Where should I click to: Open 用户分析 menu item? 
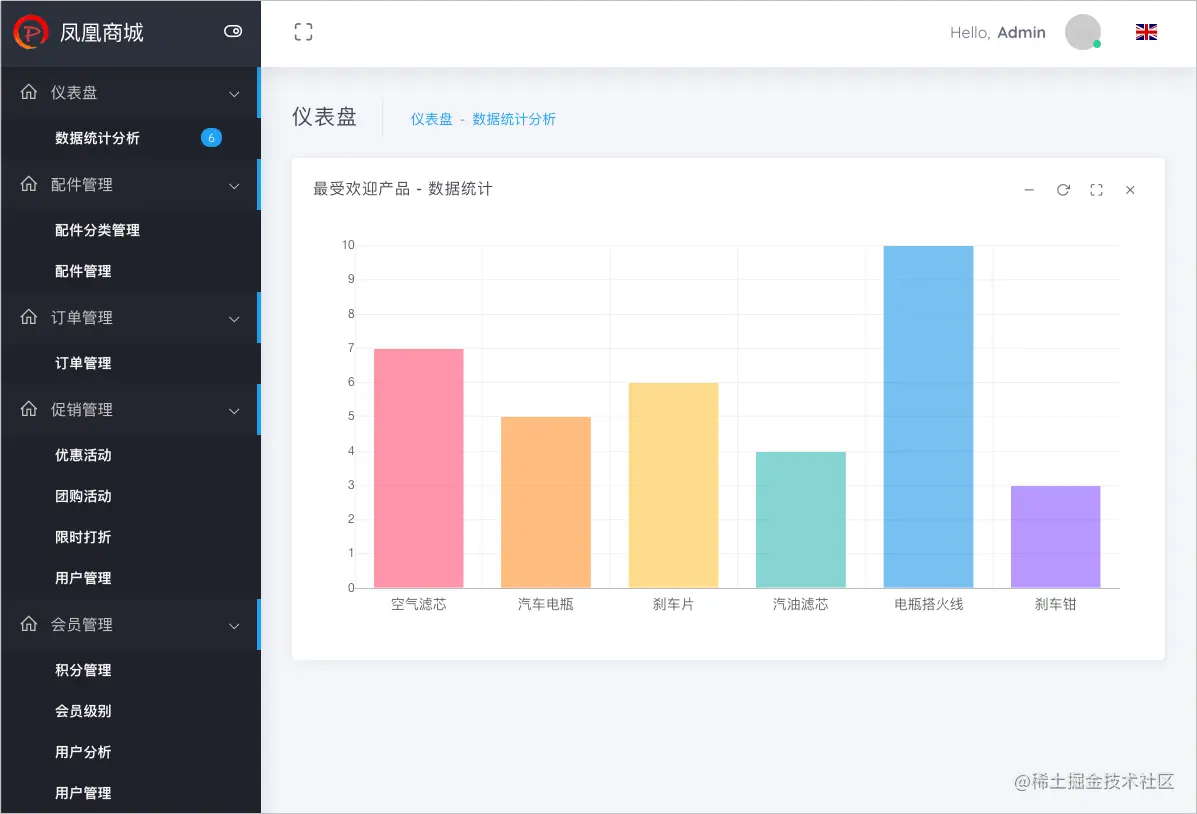pos(83,752)
